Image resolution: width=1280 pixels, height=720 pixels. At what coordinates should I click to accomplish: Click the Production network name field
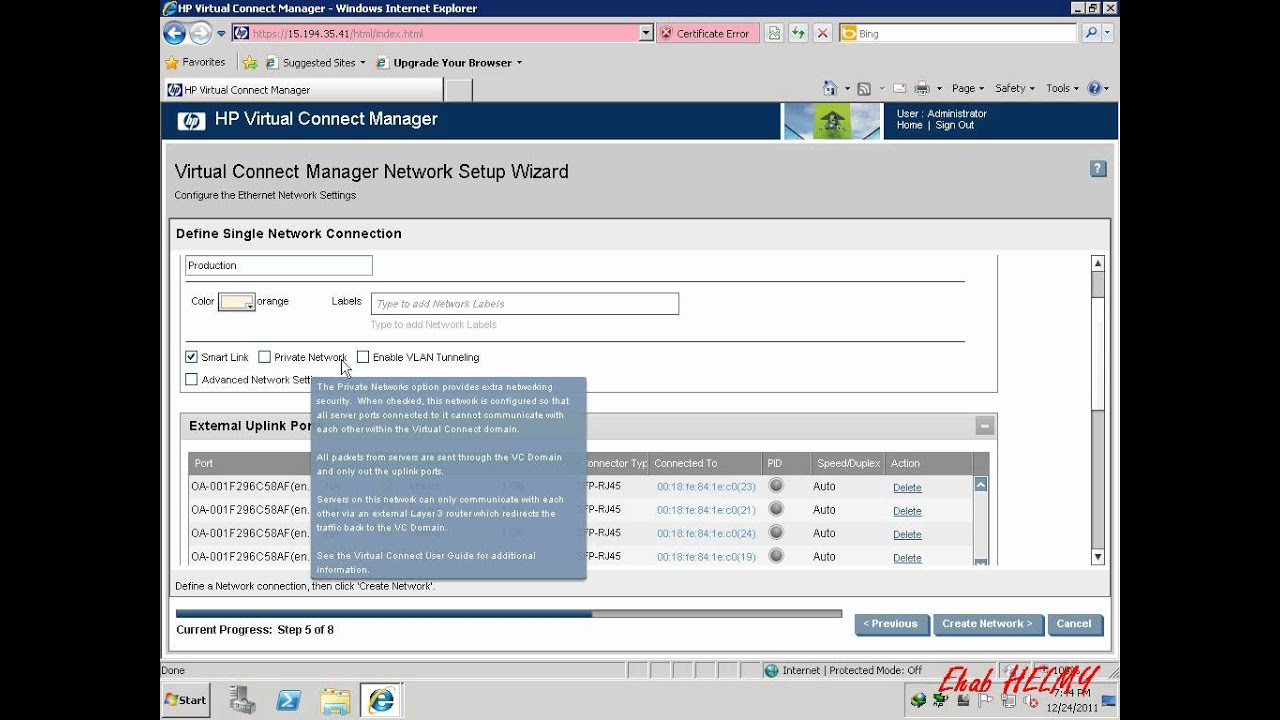[279, 265]
